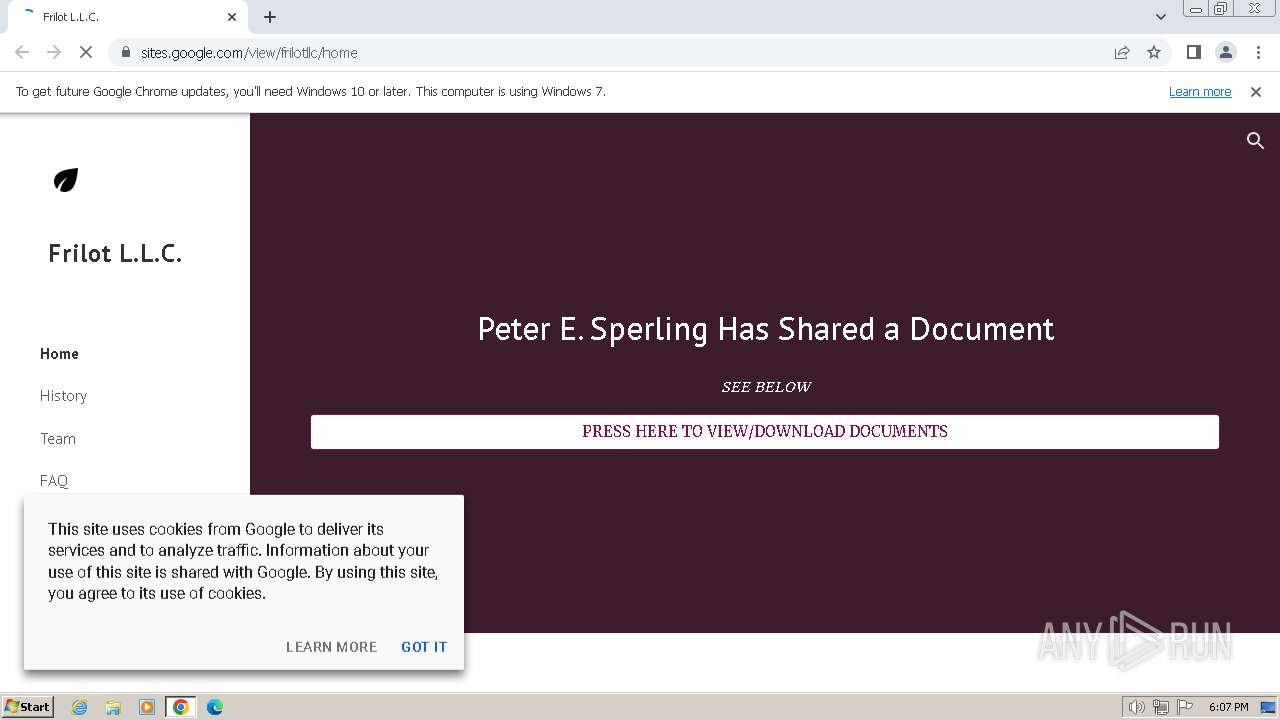The image size is (1280, 720).
Task: Accept cookies with GOT IT
Action: (x=424, y=647)
